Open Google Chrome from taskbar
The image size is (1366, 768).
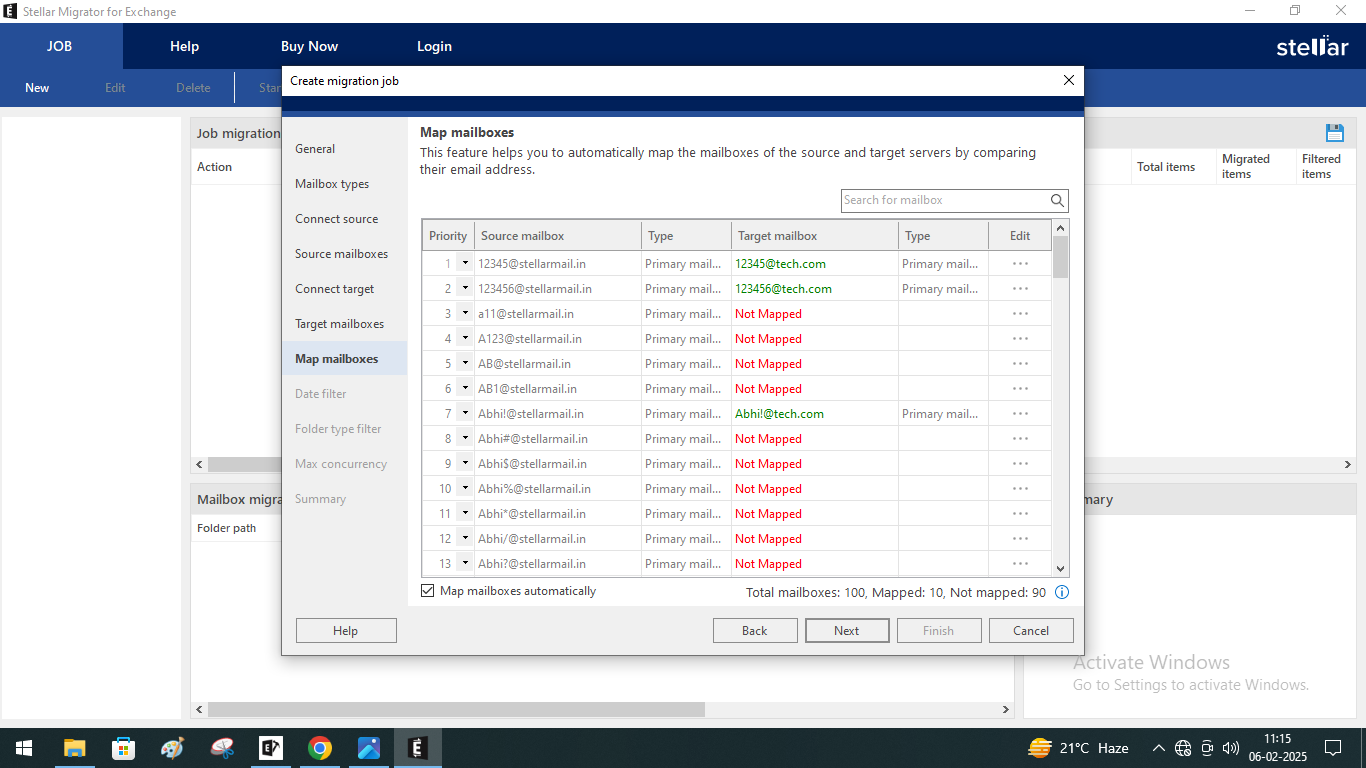[x=320, y=748]
